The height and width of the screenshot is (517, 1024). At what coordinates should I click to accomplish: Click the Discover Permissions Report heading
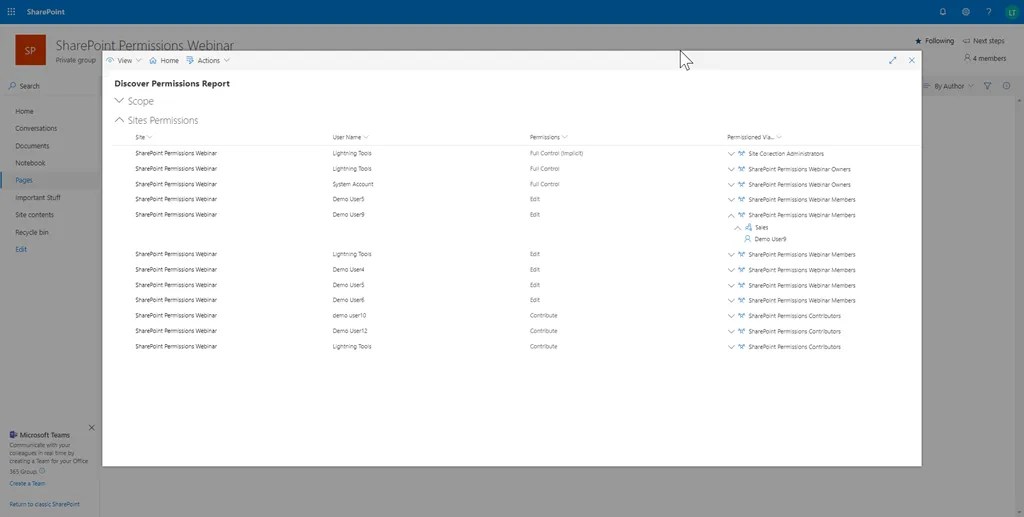pyautogui.click(x=172, y=84)
